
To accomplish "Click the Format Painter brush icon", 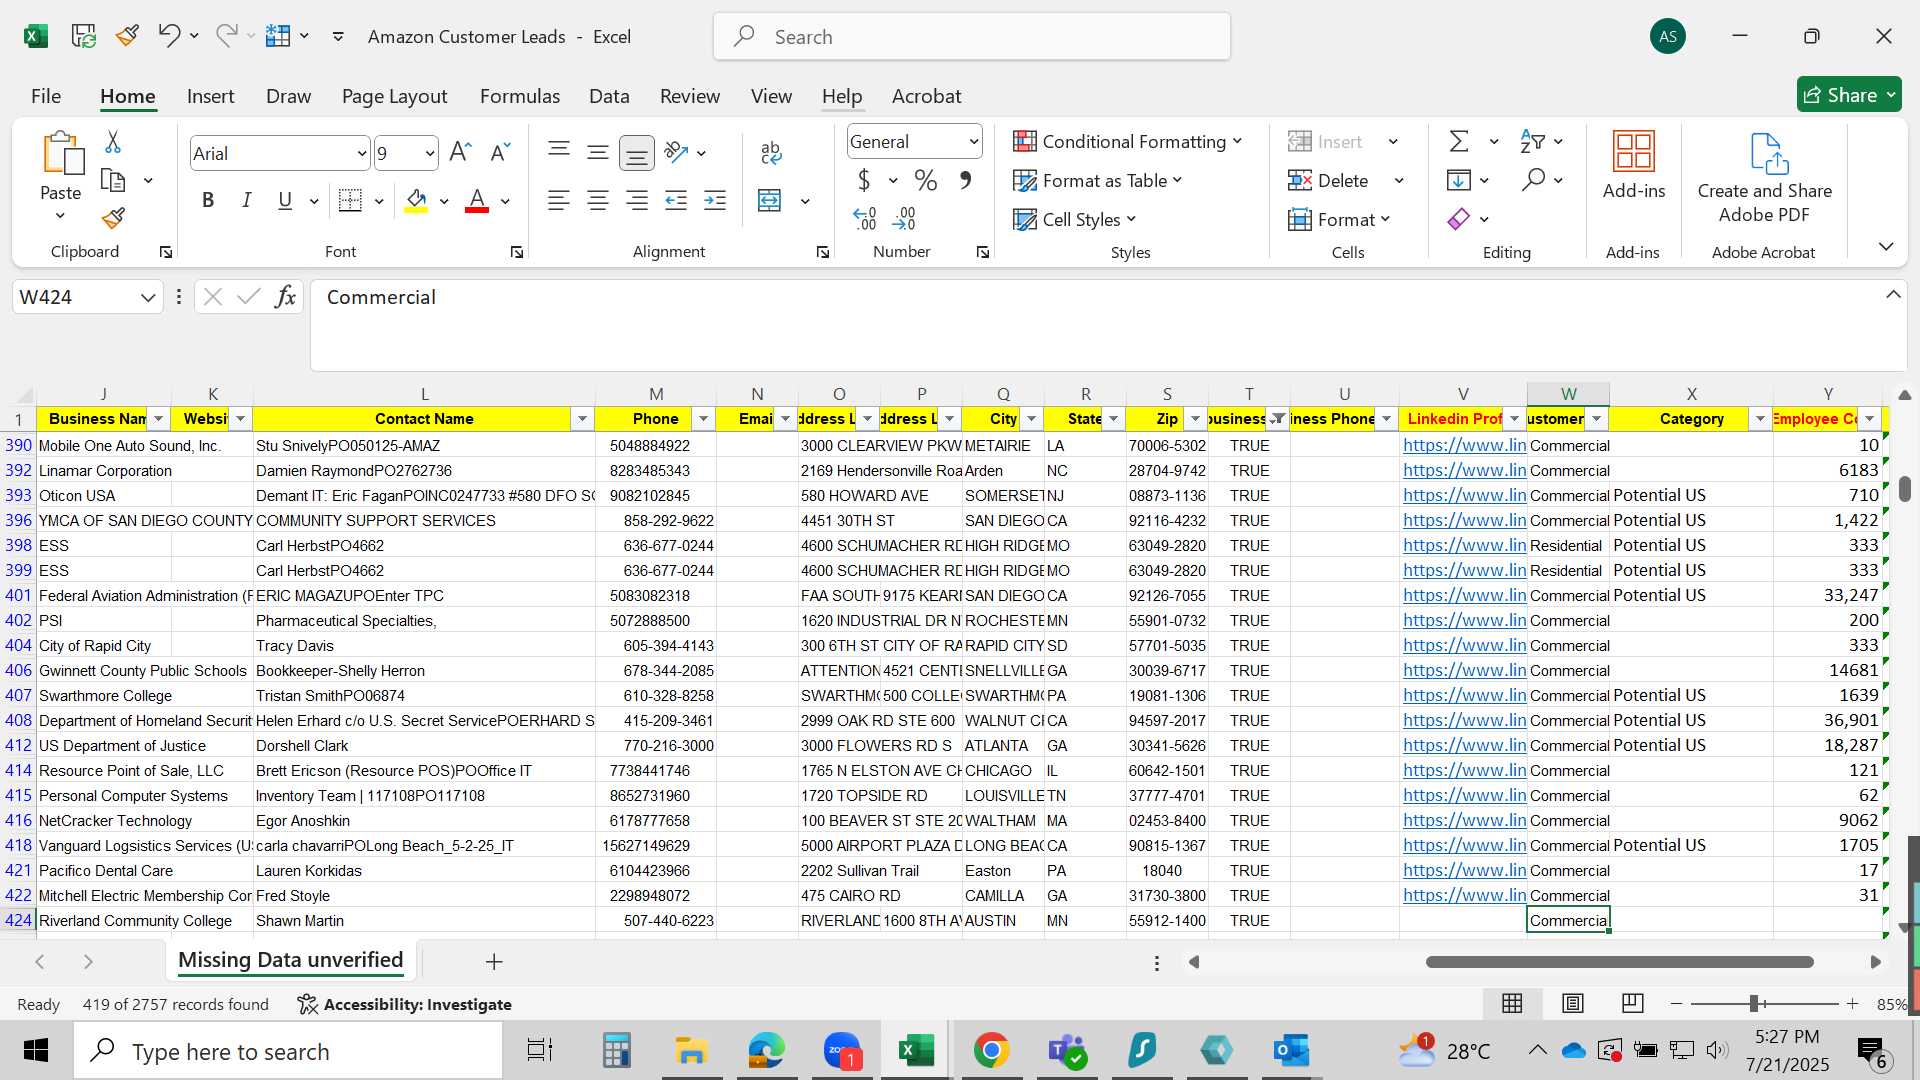I will [113, 218].
